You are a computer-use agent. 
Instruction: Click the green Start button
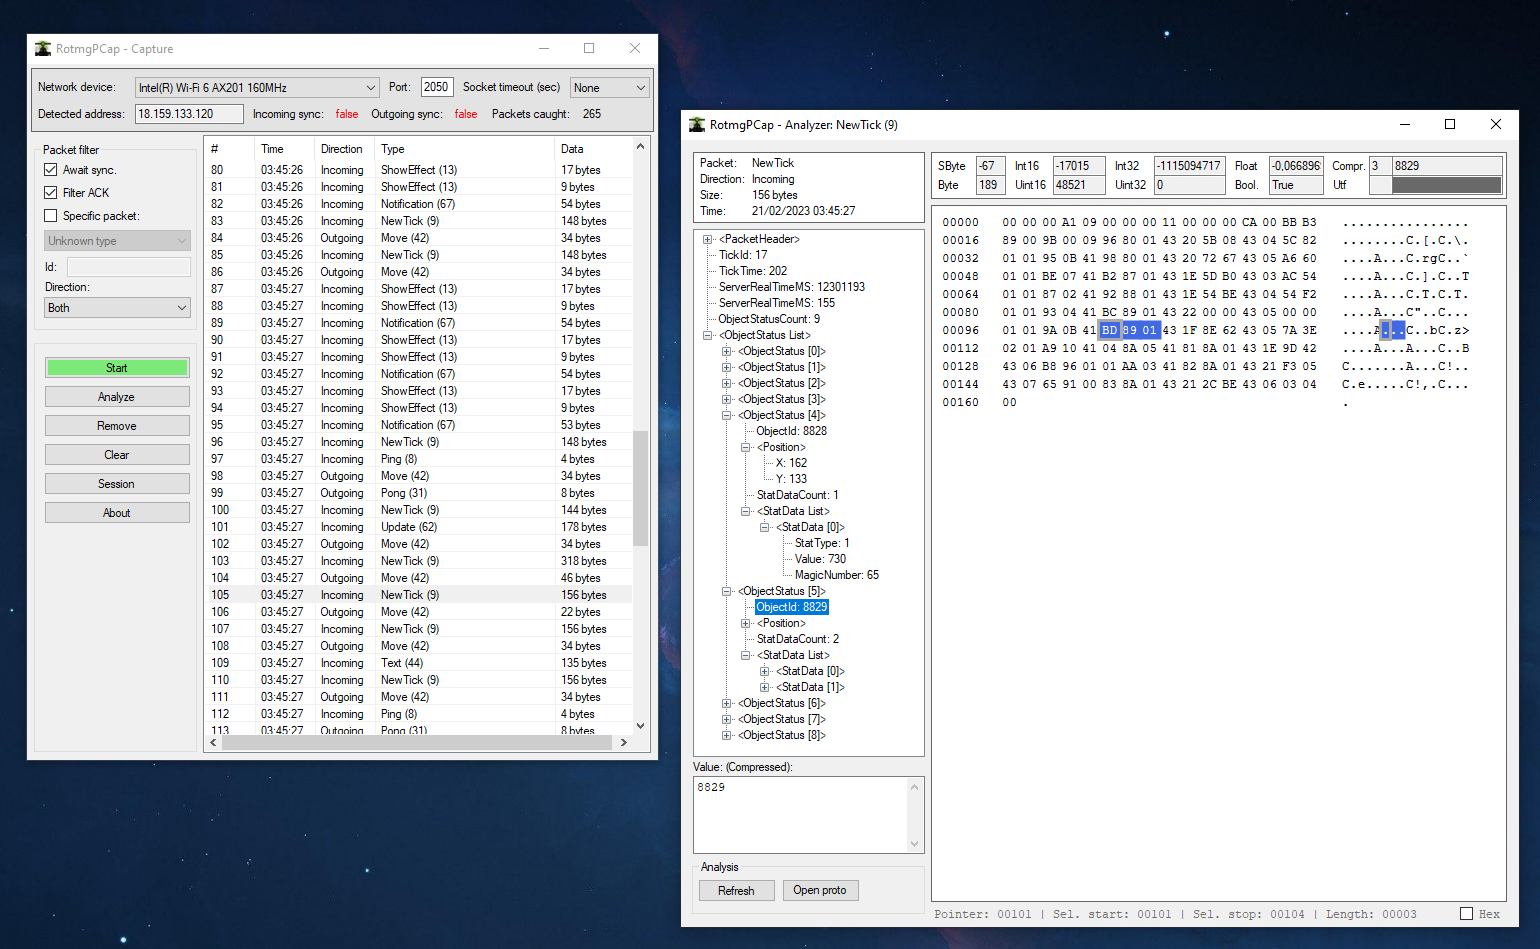pyautogui.click(x=117, y=368)
